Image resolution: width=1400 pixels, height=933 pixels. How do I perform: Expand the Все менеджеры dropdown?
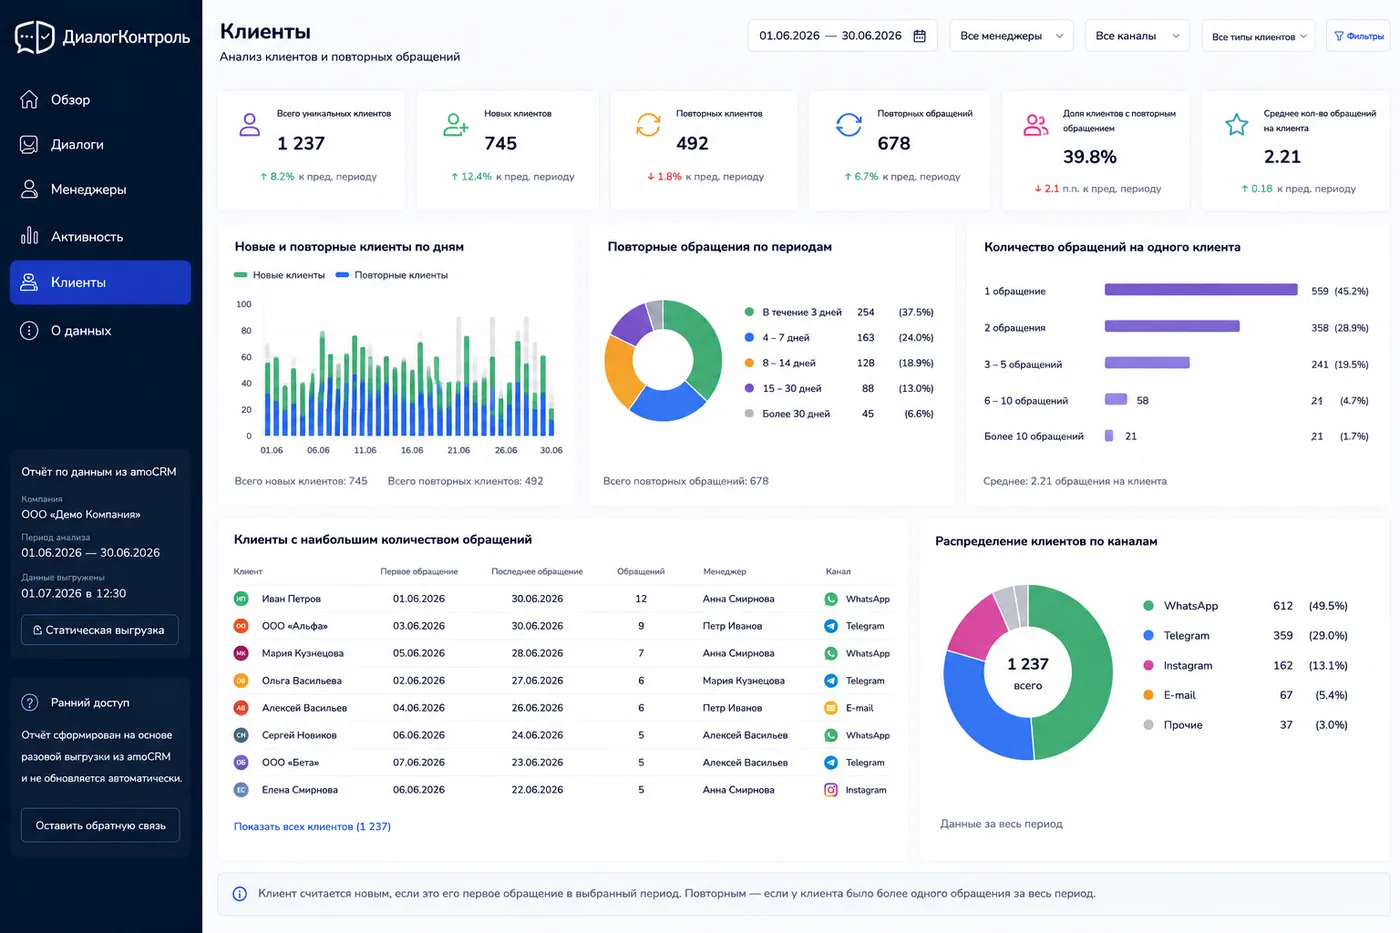[1011, 36]
